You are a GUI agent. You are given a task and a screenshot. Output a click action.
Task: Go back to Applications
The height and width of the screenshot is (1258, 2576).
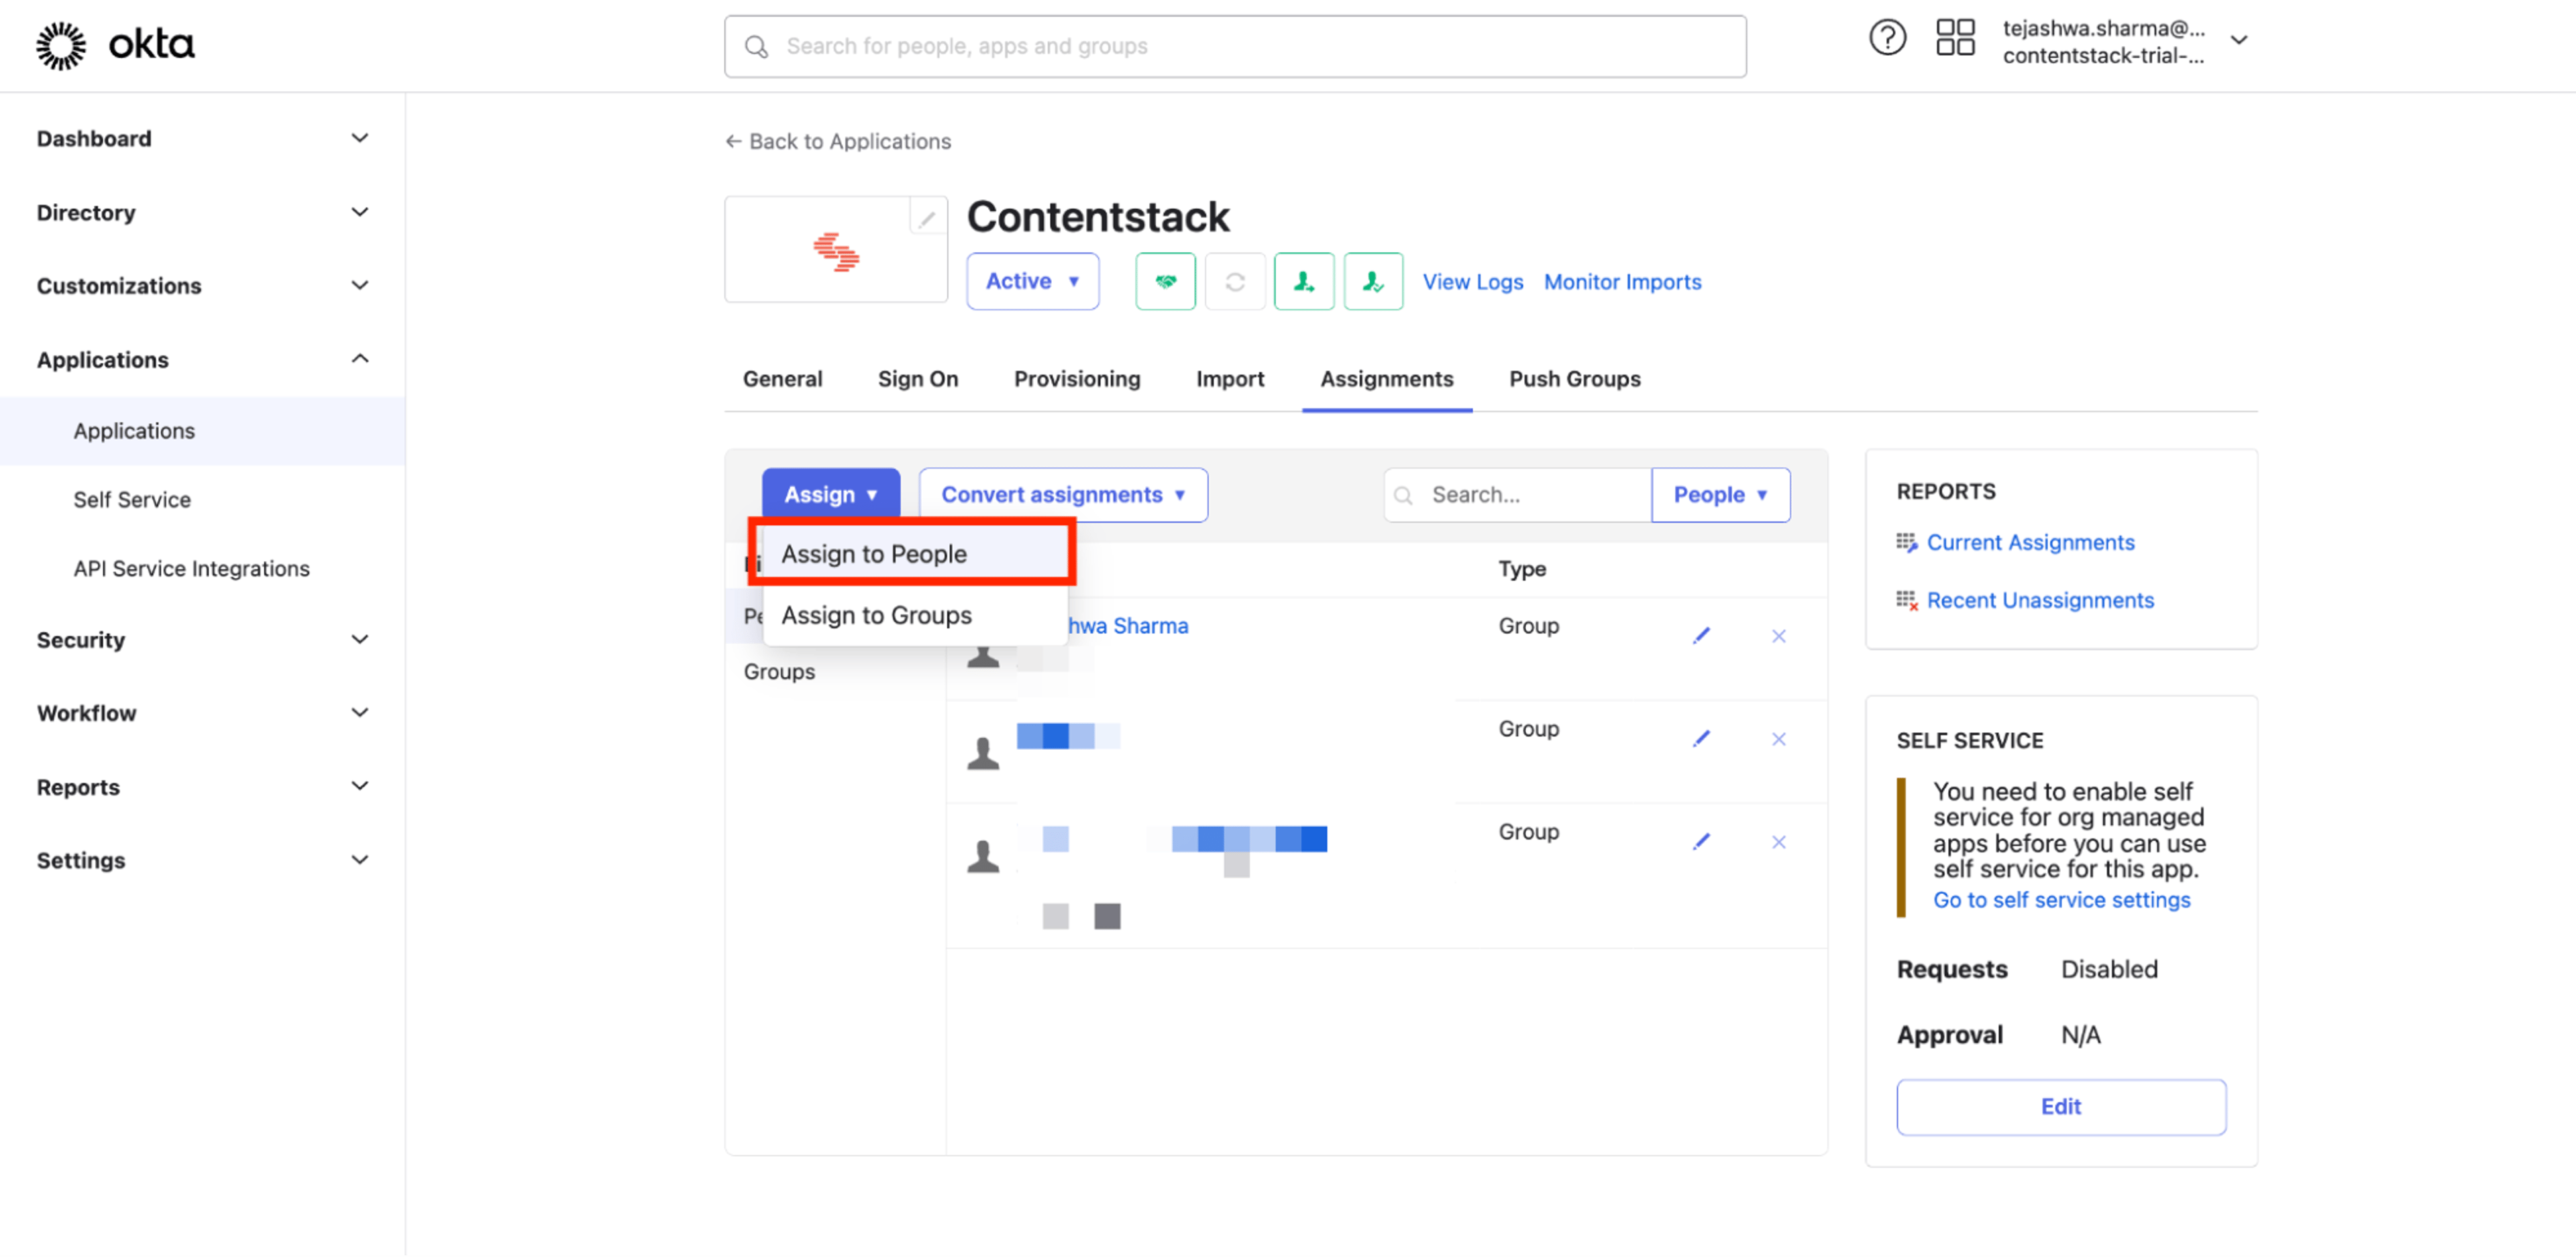(x=838, y=142)
